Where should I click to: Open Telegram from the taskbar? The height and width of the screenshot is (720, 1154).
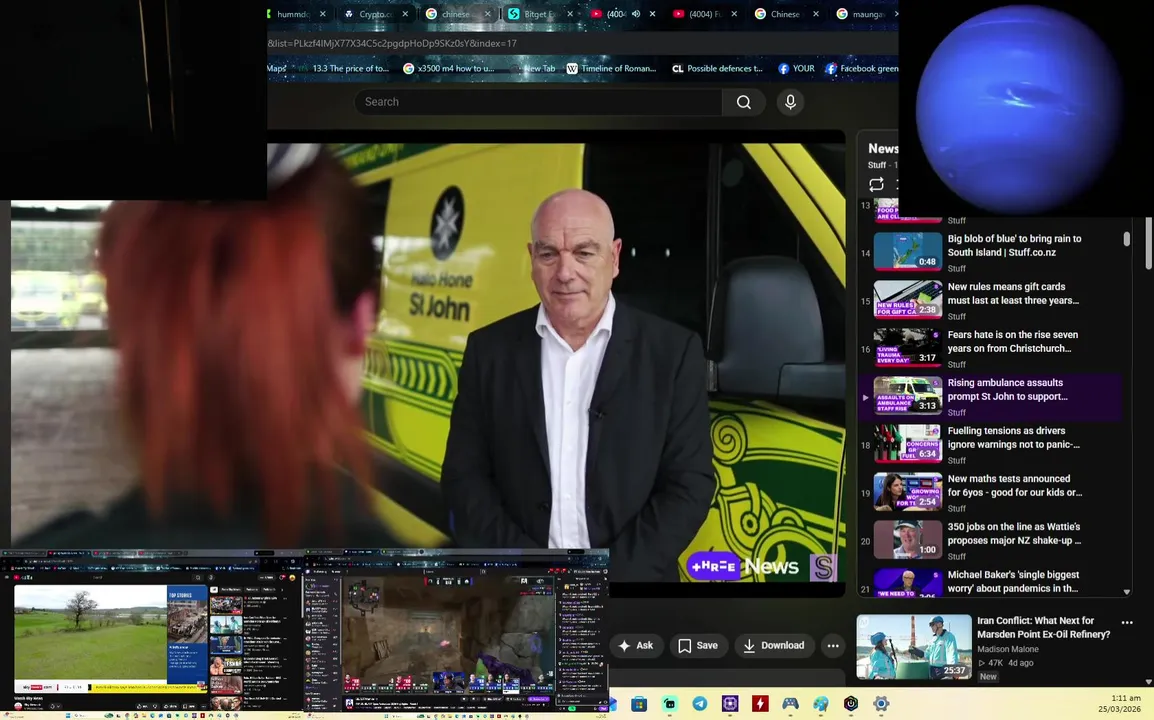click(699, 704)
